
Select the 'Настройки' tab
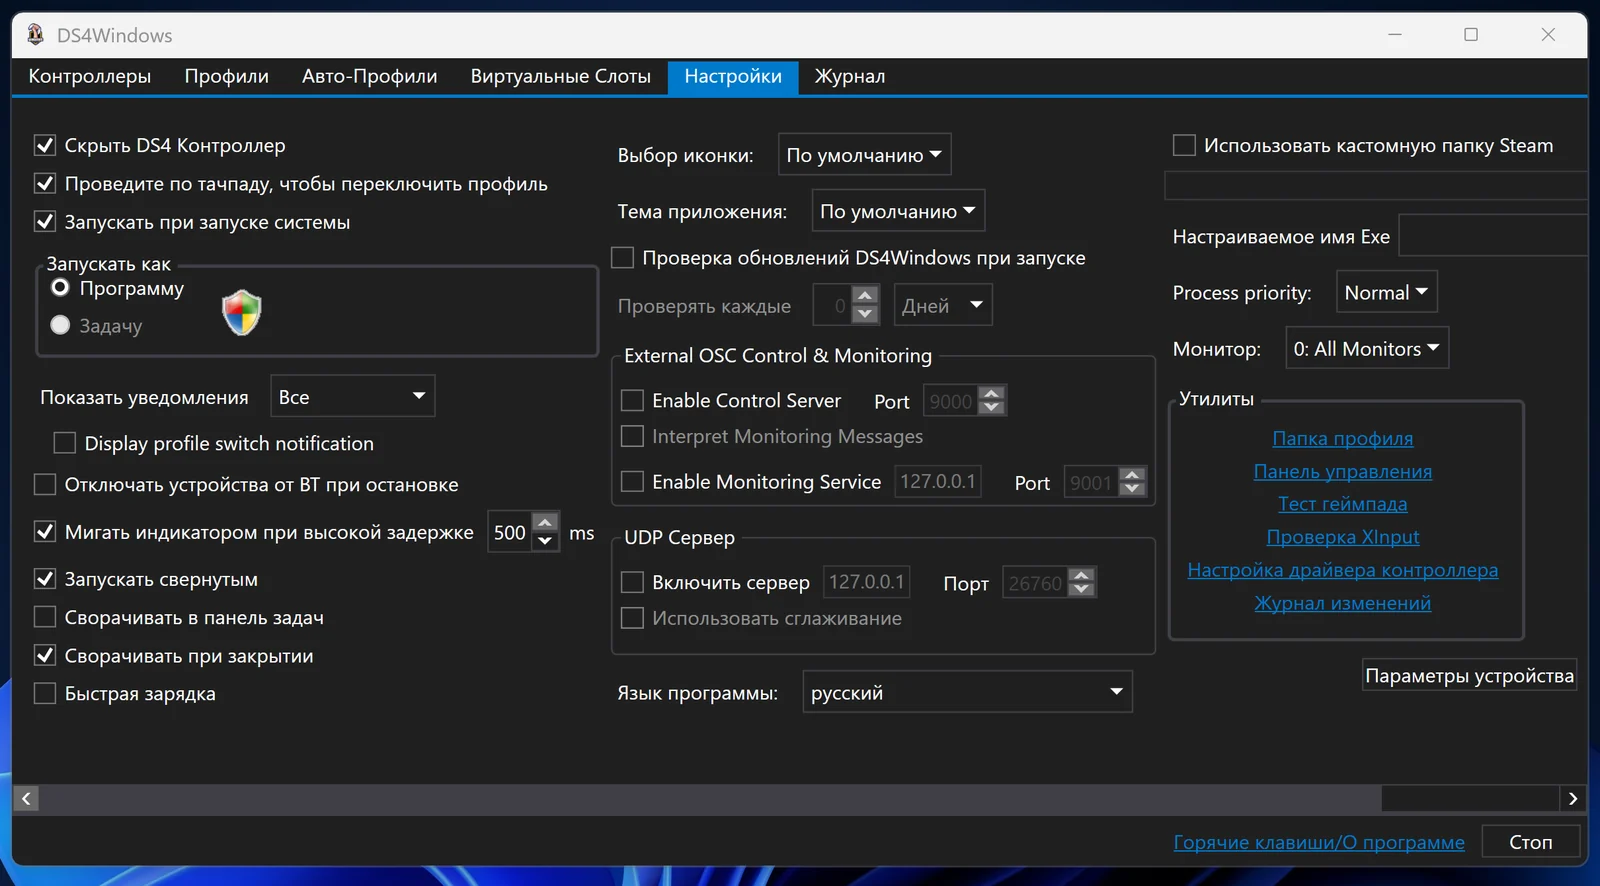(733, 76)
